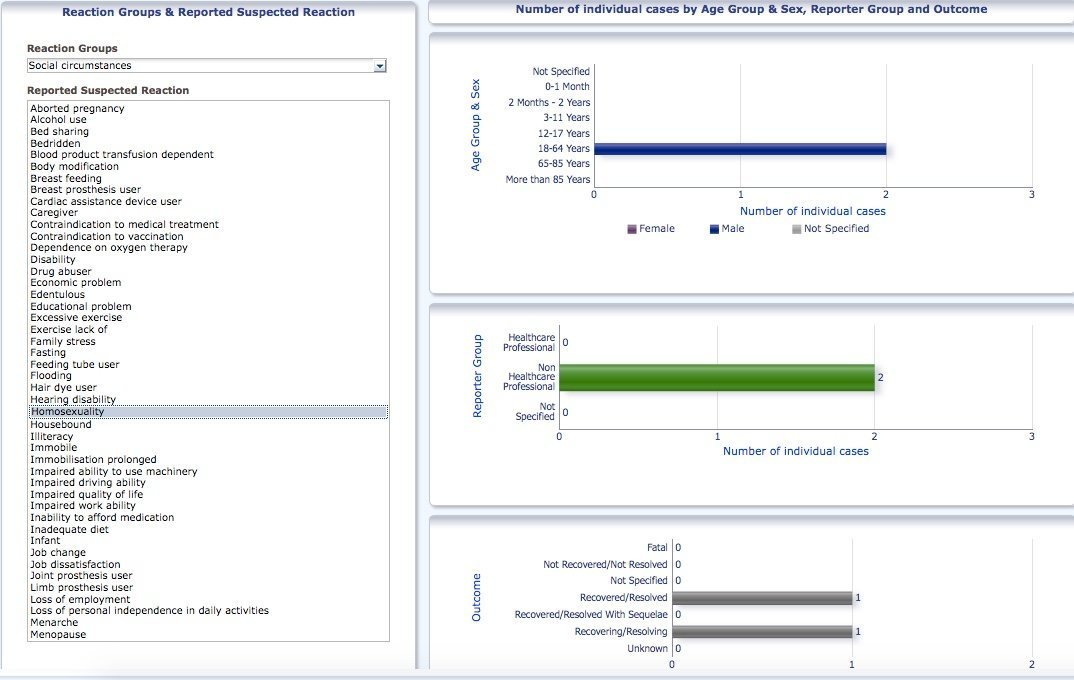Select Housebound list item

60,425
